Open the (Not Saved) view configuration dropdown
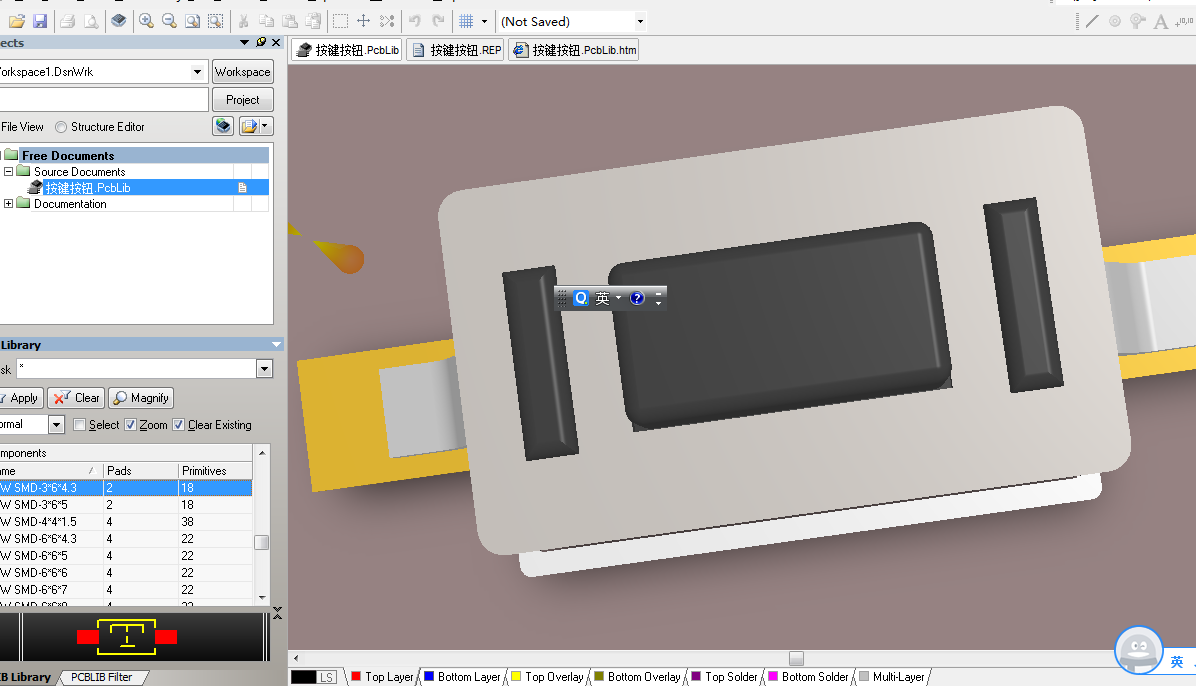This screenshot has width=1196, height=686. pyautogui.click(x=640, y=21)
